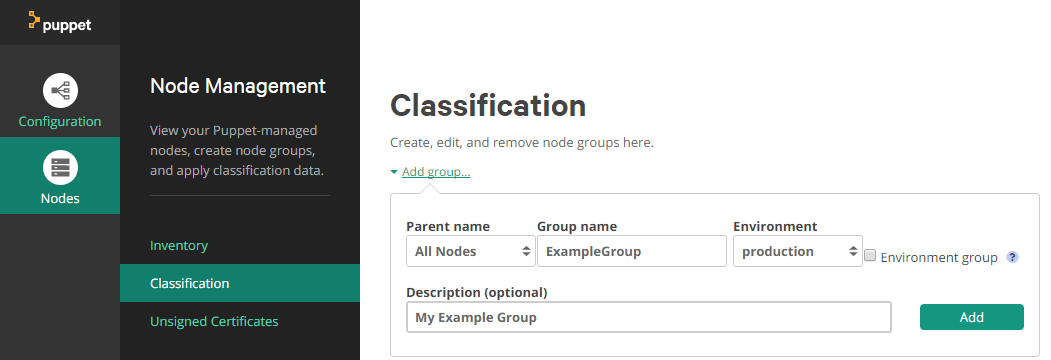Click the Parent name field label
Screen dimensions: 1051x360
pos(448,227)
